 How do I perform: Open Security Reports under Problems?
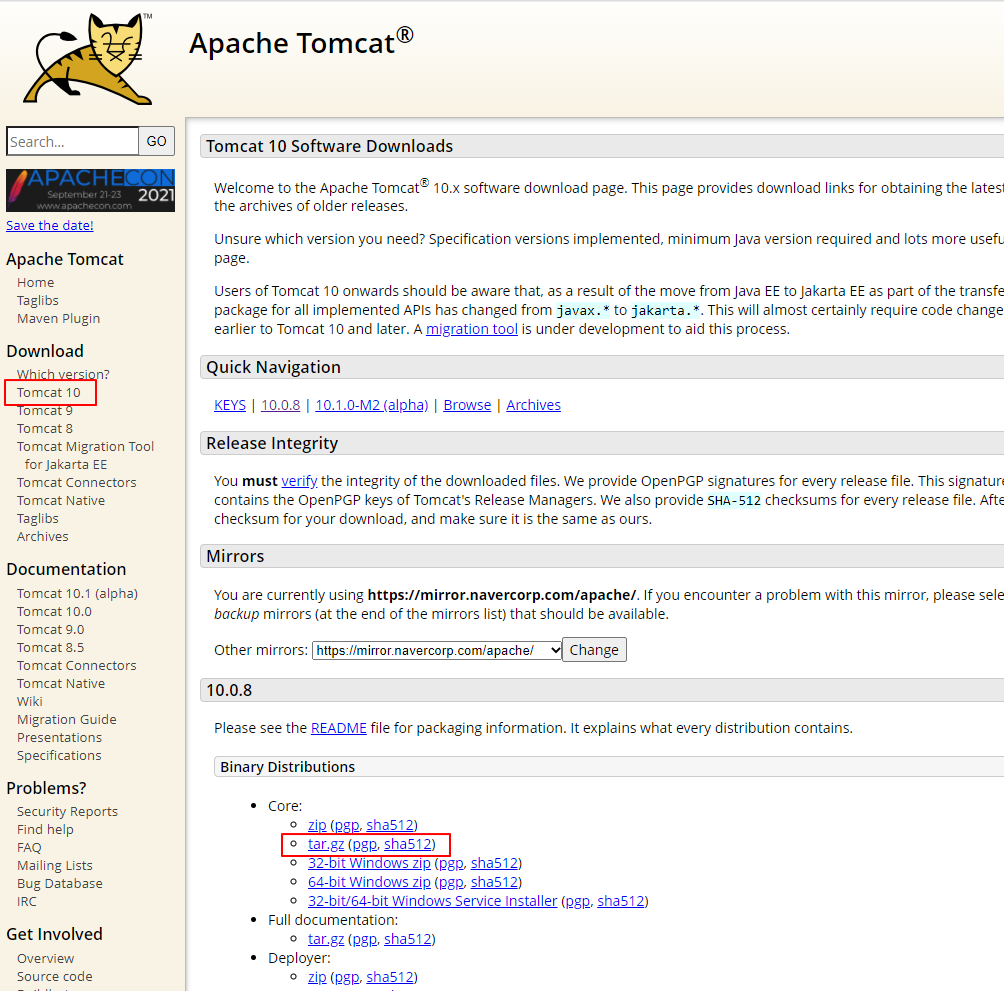coord(67,812)
